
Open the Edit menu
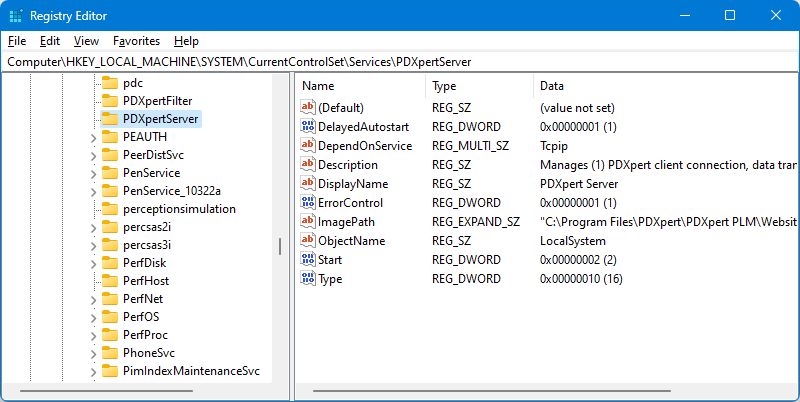[50, 41]
